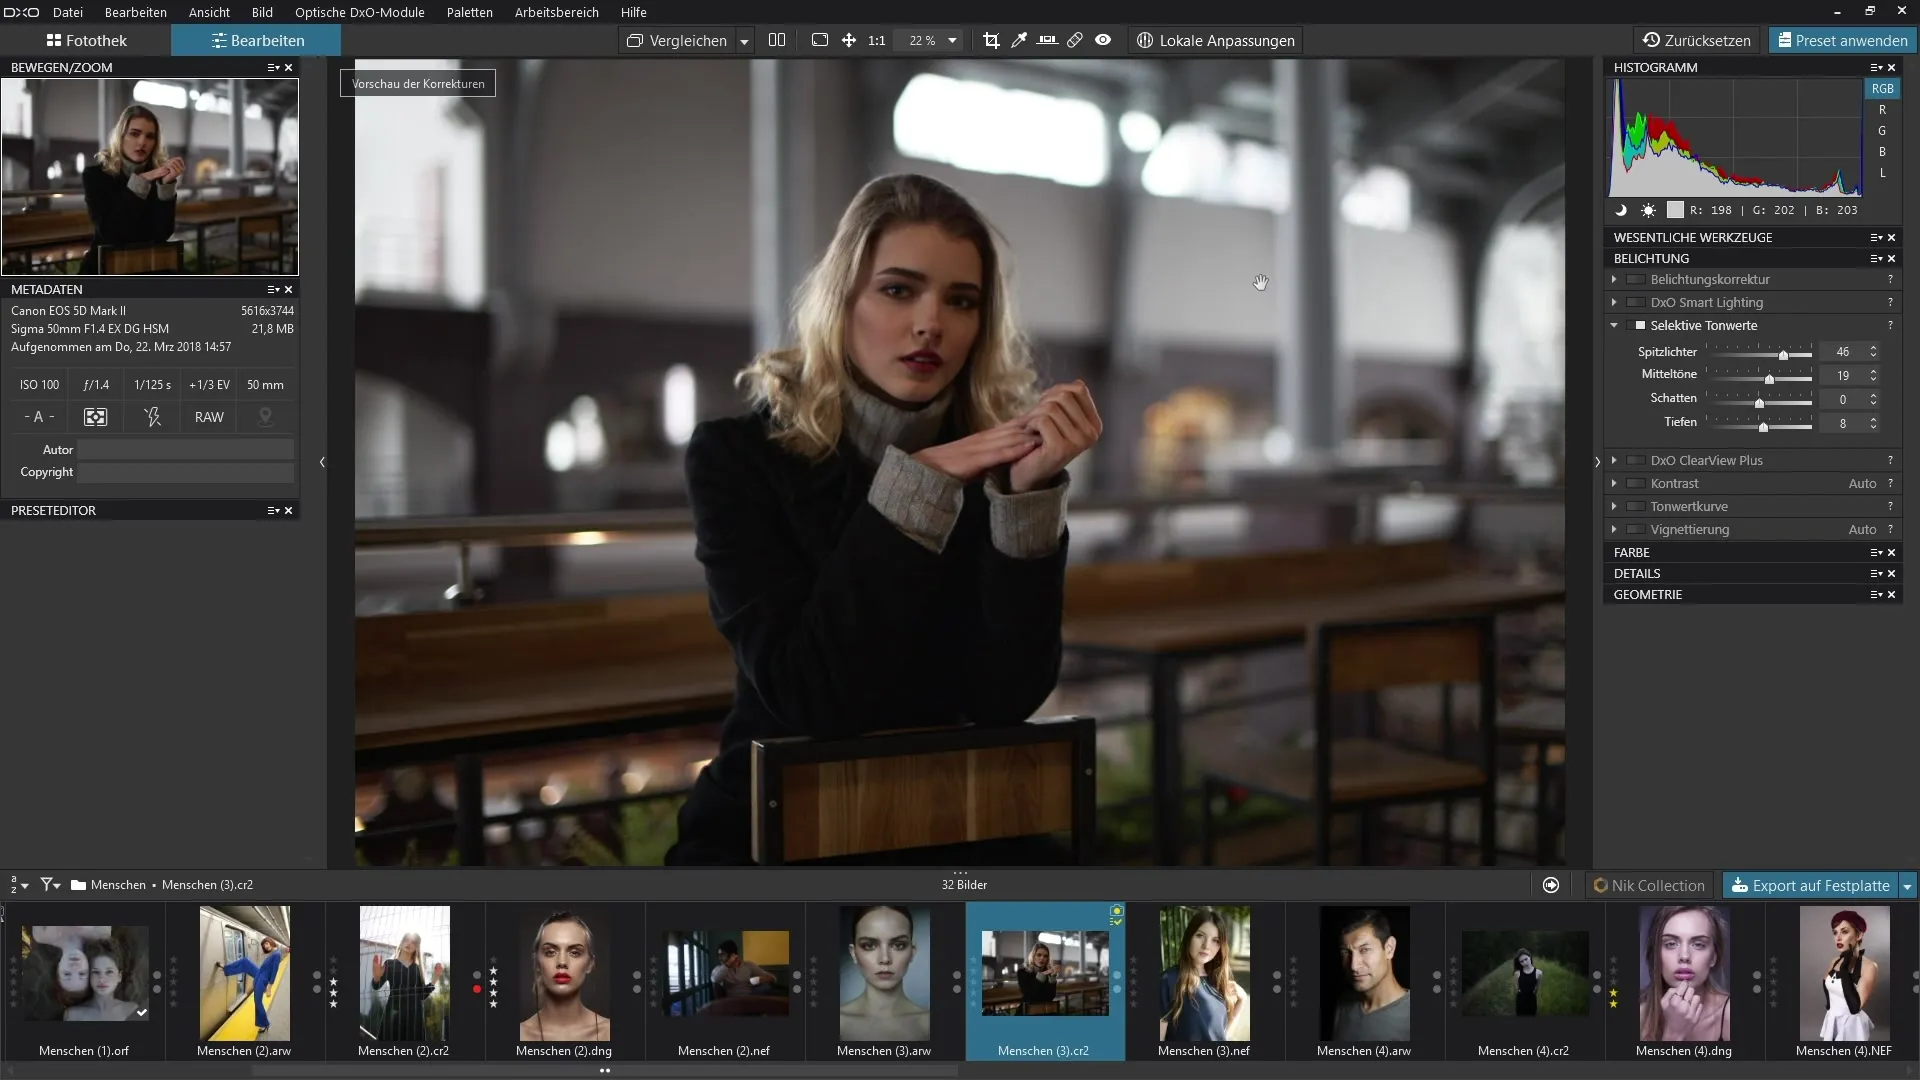Click the Vergleichen compare button

pos(677,40)
